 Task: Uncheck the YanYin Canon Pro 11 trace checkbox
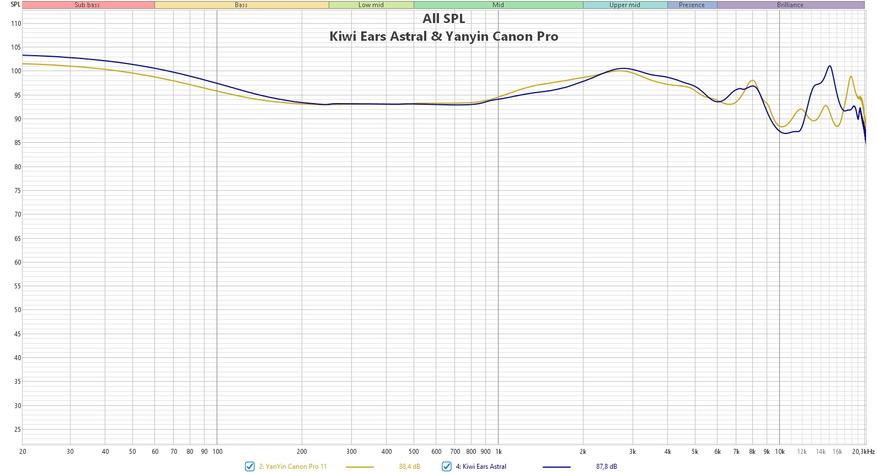click(x=250, y=466)
